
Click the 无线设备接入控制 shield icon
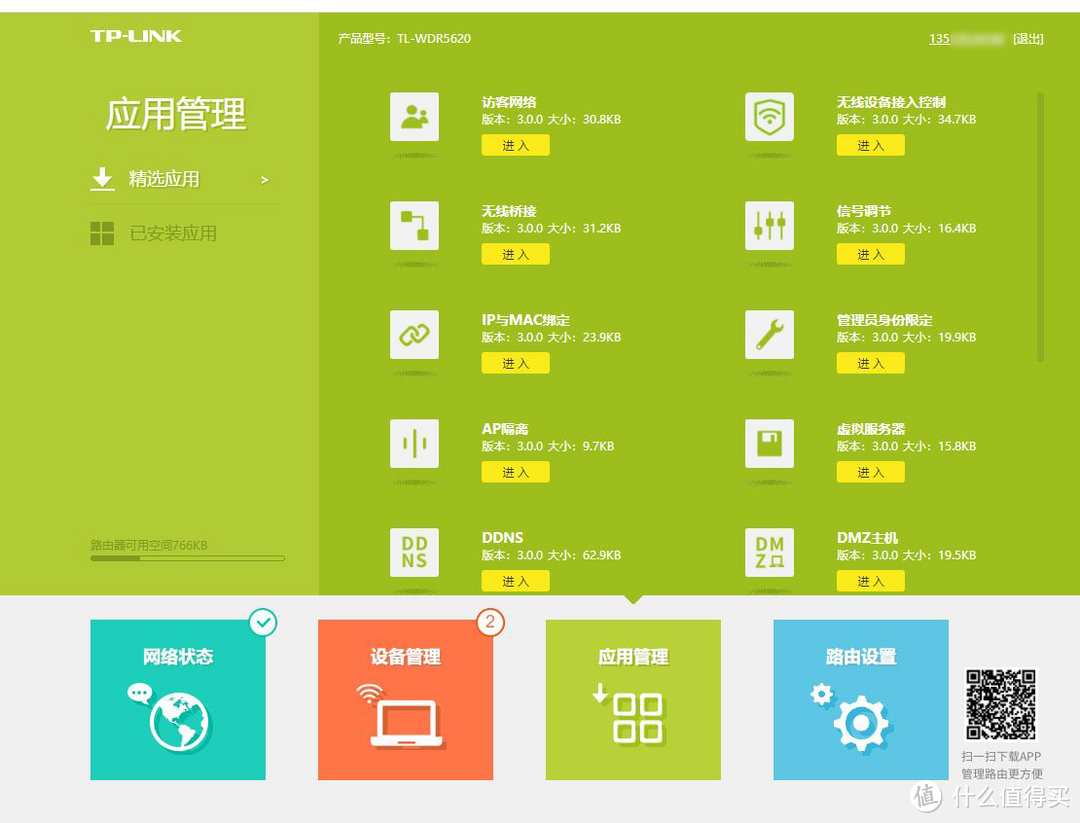point(769,116)
